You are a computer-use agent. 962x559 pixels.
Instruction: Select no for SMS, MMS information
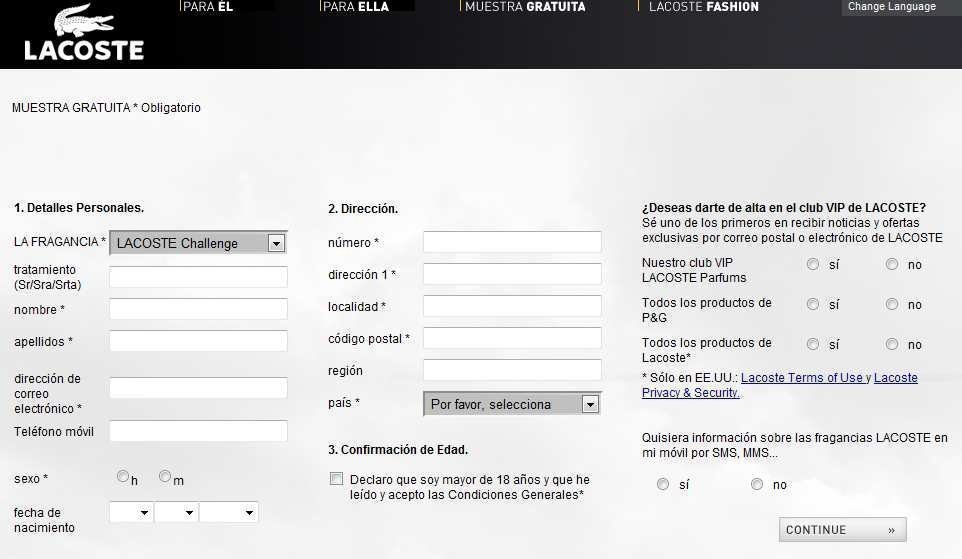pyautogui.click(x=757, y=484)
